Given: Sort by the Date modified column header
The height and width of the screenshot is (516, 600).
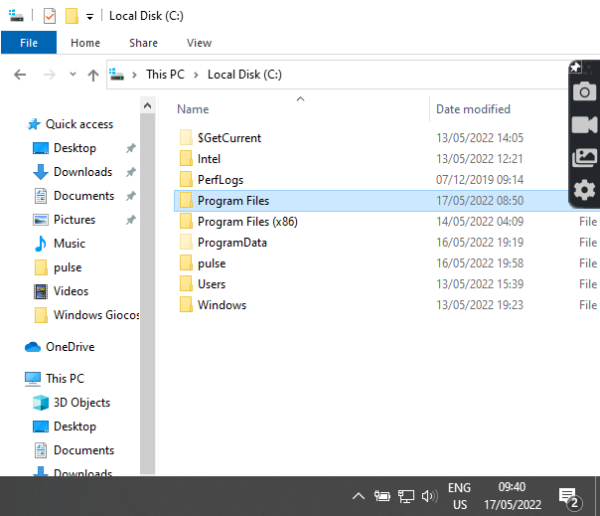Looking at the screenshot, I should pyautogui.click(x=473, y=109).
